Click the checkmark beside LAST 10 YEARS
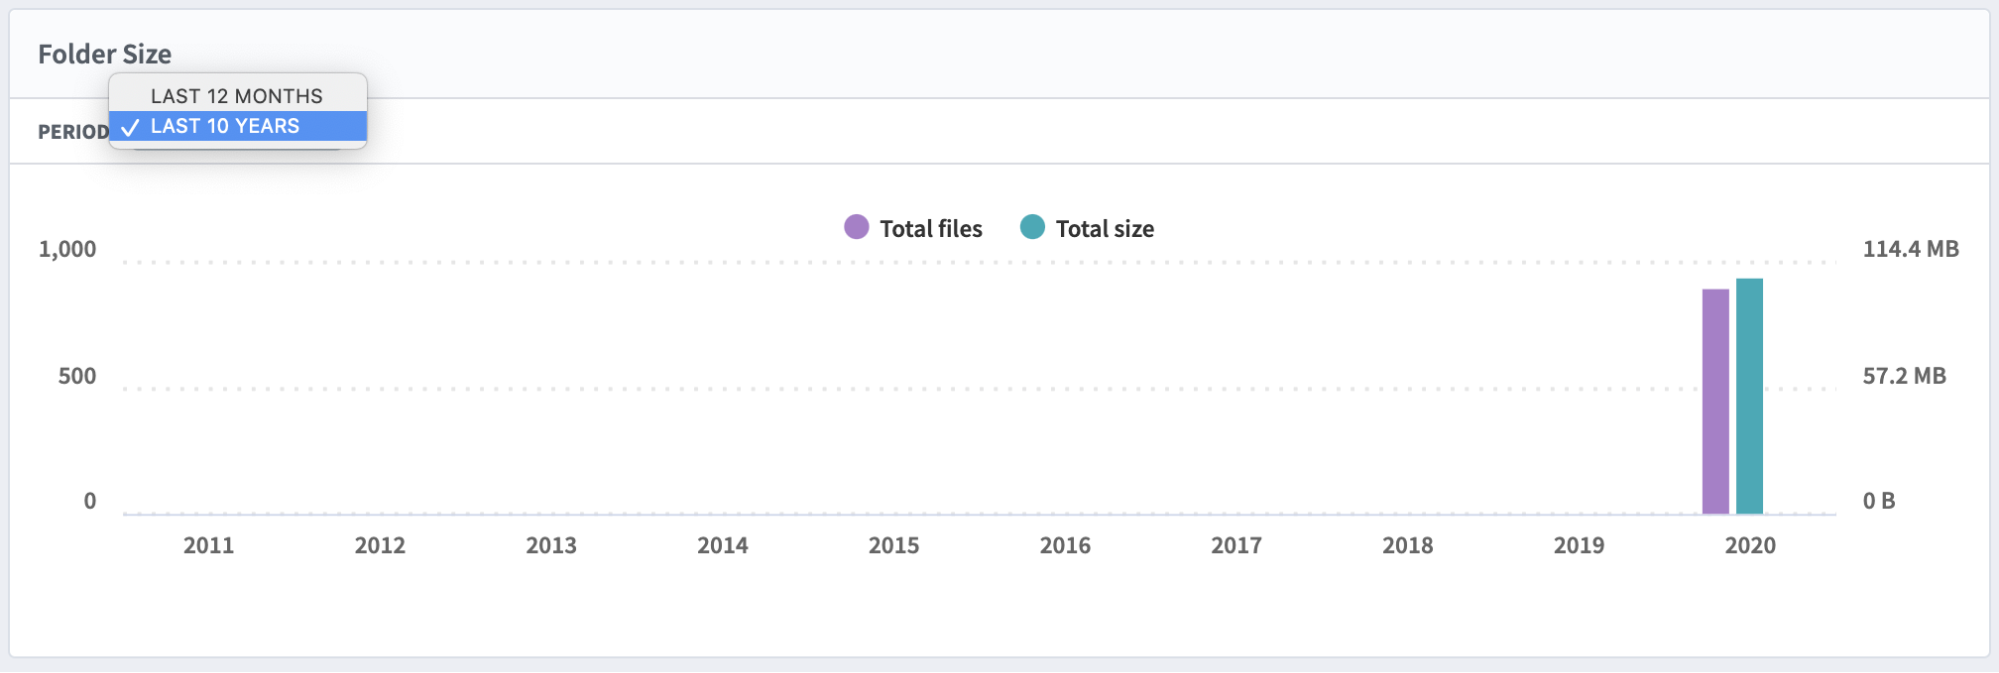Screen dimensions: 1999x673 130,127
